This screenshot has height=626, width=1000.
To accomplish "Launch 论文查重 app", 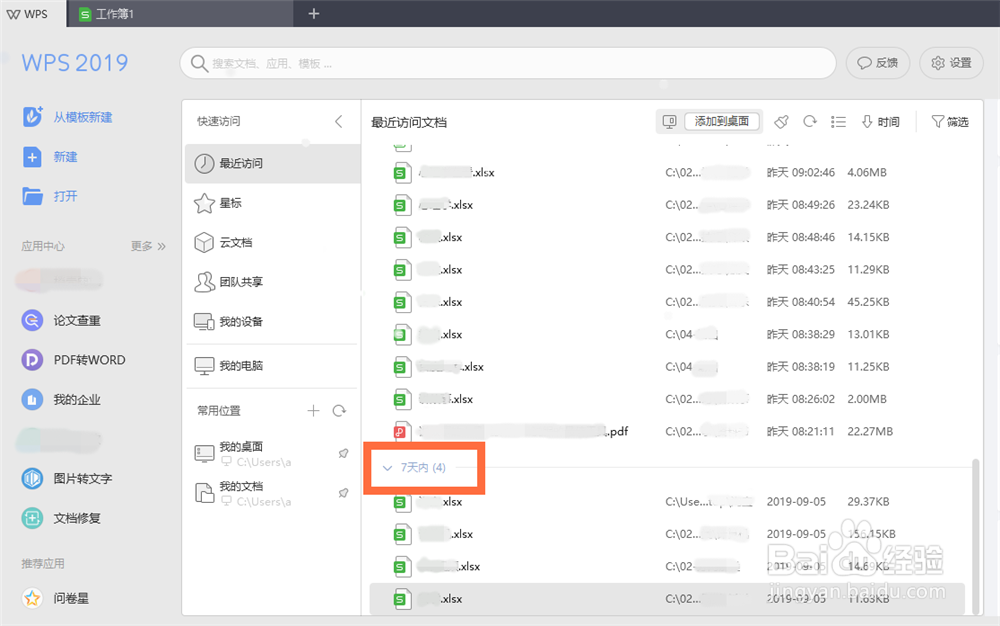I will 61,321.
